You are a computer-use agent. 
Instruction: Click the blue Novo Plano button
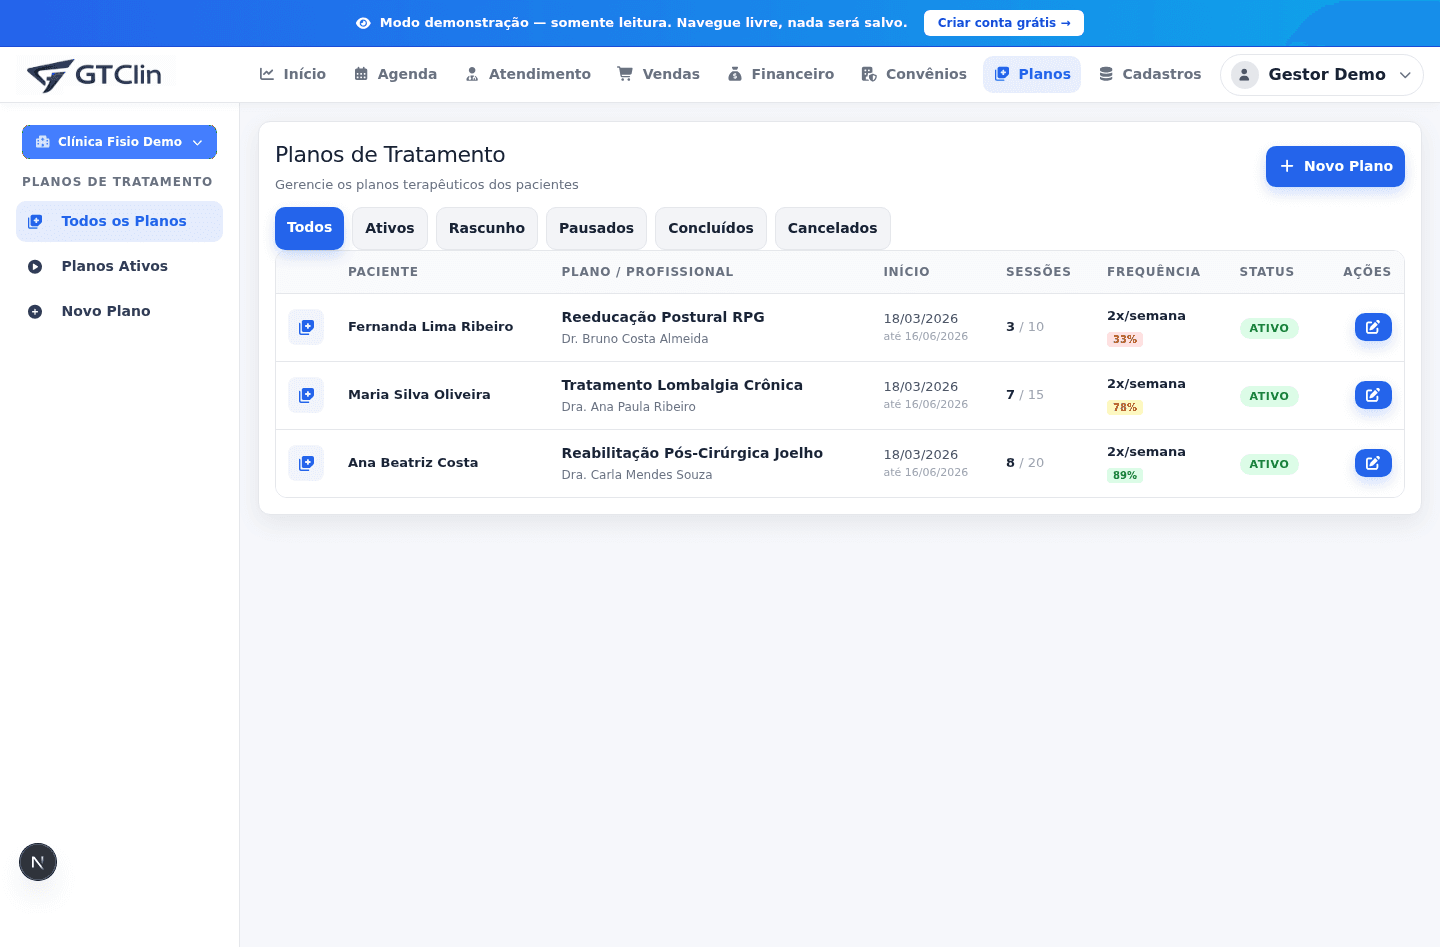[1335, 166]
